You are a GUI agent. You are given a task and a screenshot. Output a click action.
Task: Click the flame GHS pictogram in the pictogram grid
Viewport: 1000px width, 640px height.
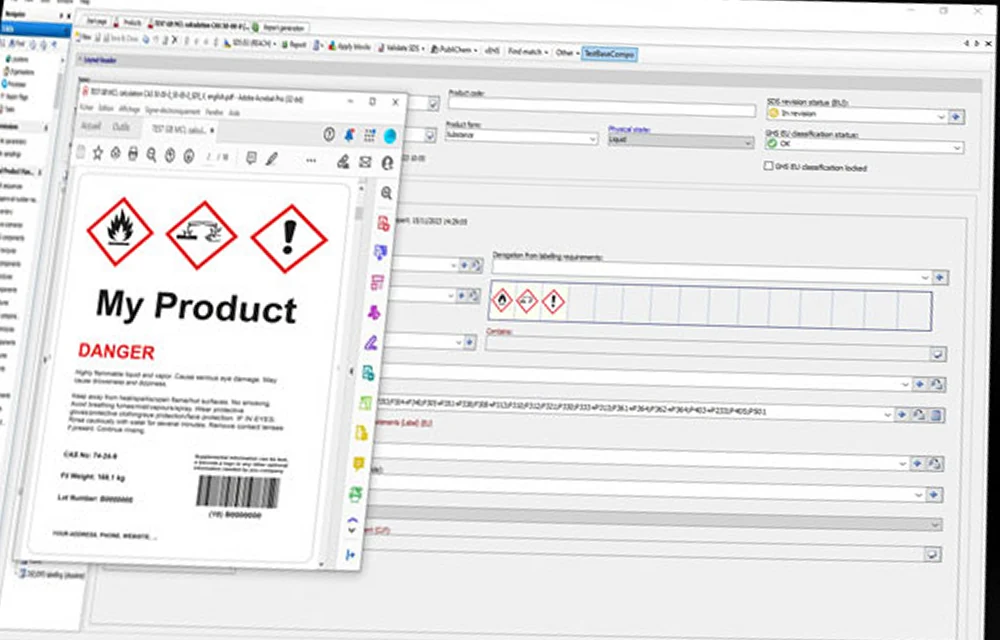pyautogui.click(x=502, y=300)
